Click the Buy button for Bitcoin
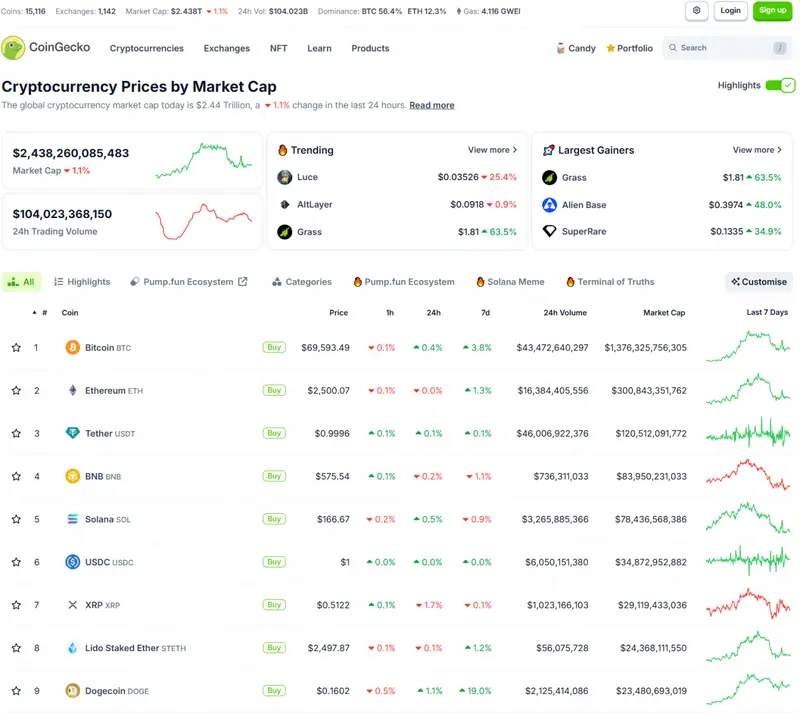This screenshot has width=800, height=713. [x=274, y=348]
